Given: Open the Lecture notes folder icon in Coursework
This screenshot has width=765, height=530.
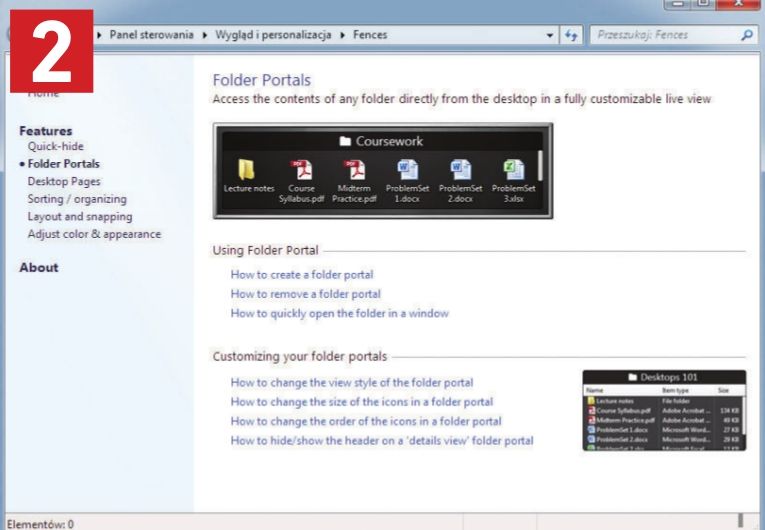Looking at the screenshot, I should [x=247, y=169].
